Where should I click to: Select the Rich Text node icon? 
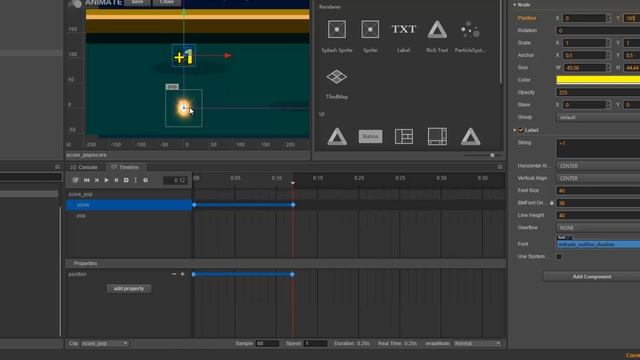click(x=437, y=30)
